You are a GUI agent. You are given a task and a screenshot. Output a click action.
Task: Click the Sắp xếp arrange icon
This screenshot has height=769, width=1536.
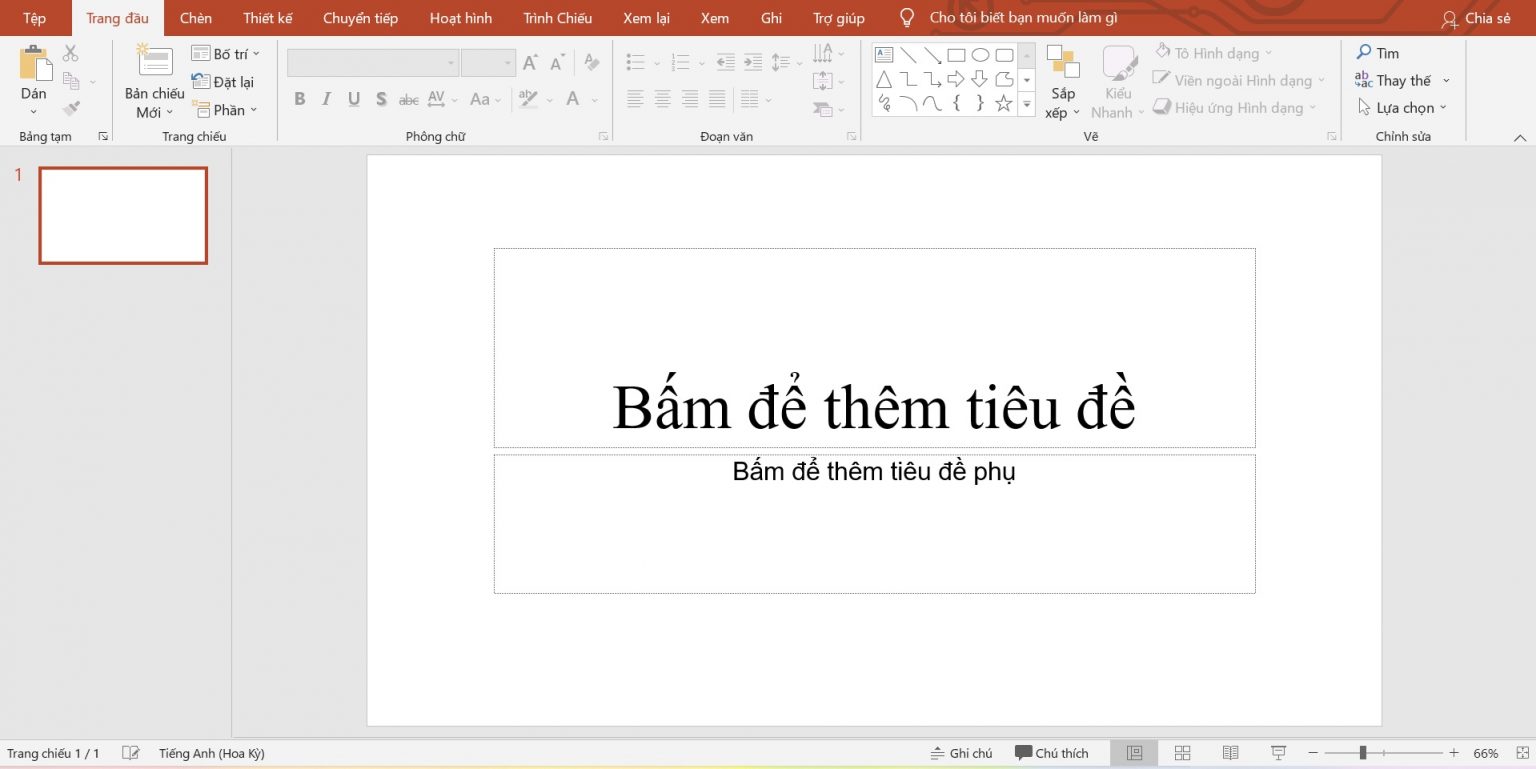click(1062, 62)
